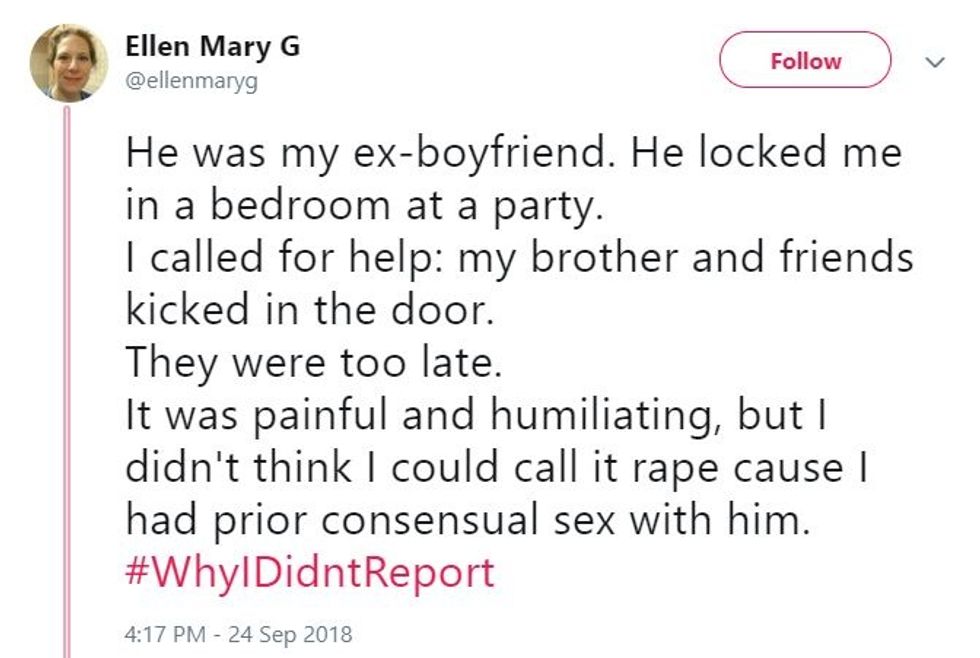Click the line "had prior consensual sex with him"
Screen dimensions: 980x658
pyautogui.click(x=466, y=520)
